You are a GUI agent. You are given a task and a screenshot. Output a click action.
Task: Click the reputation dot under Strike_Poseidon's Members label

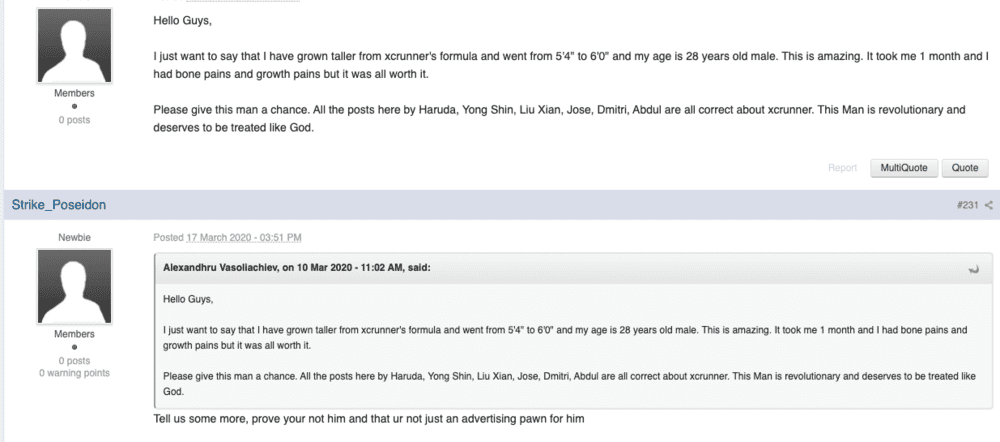[75, 347]
